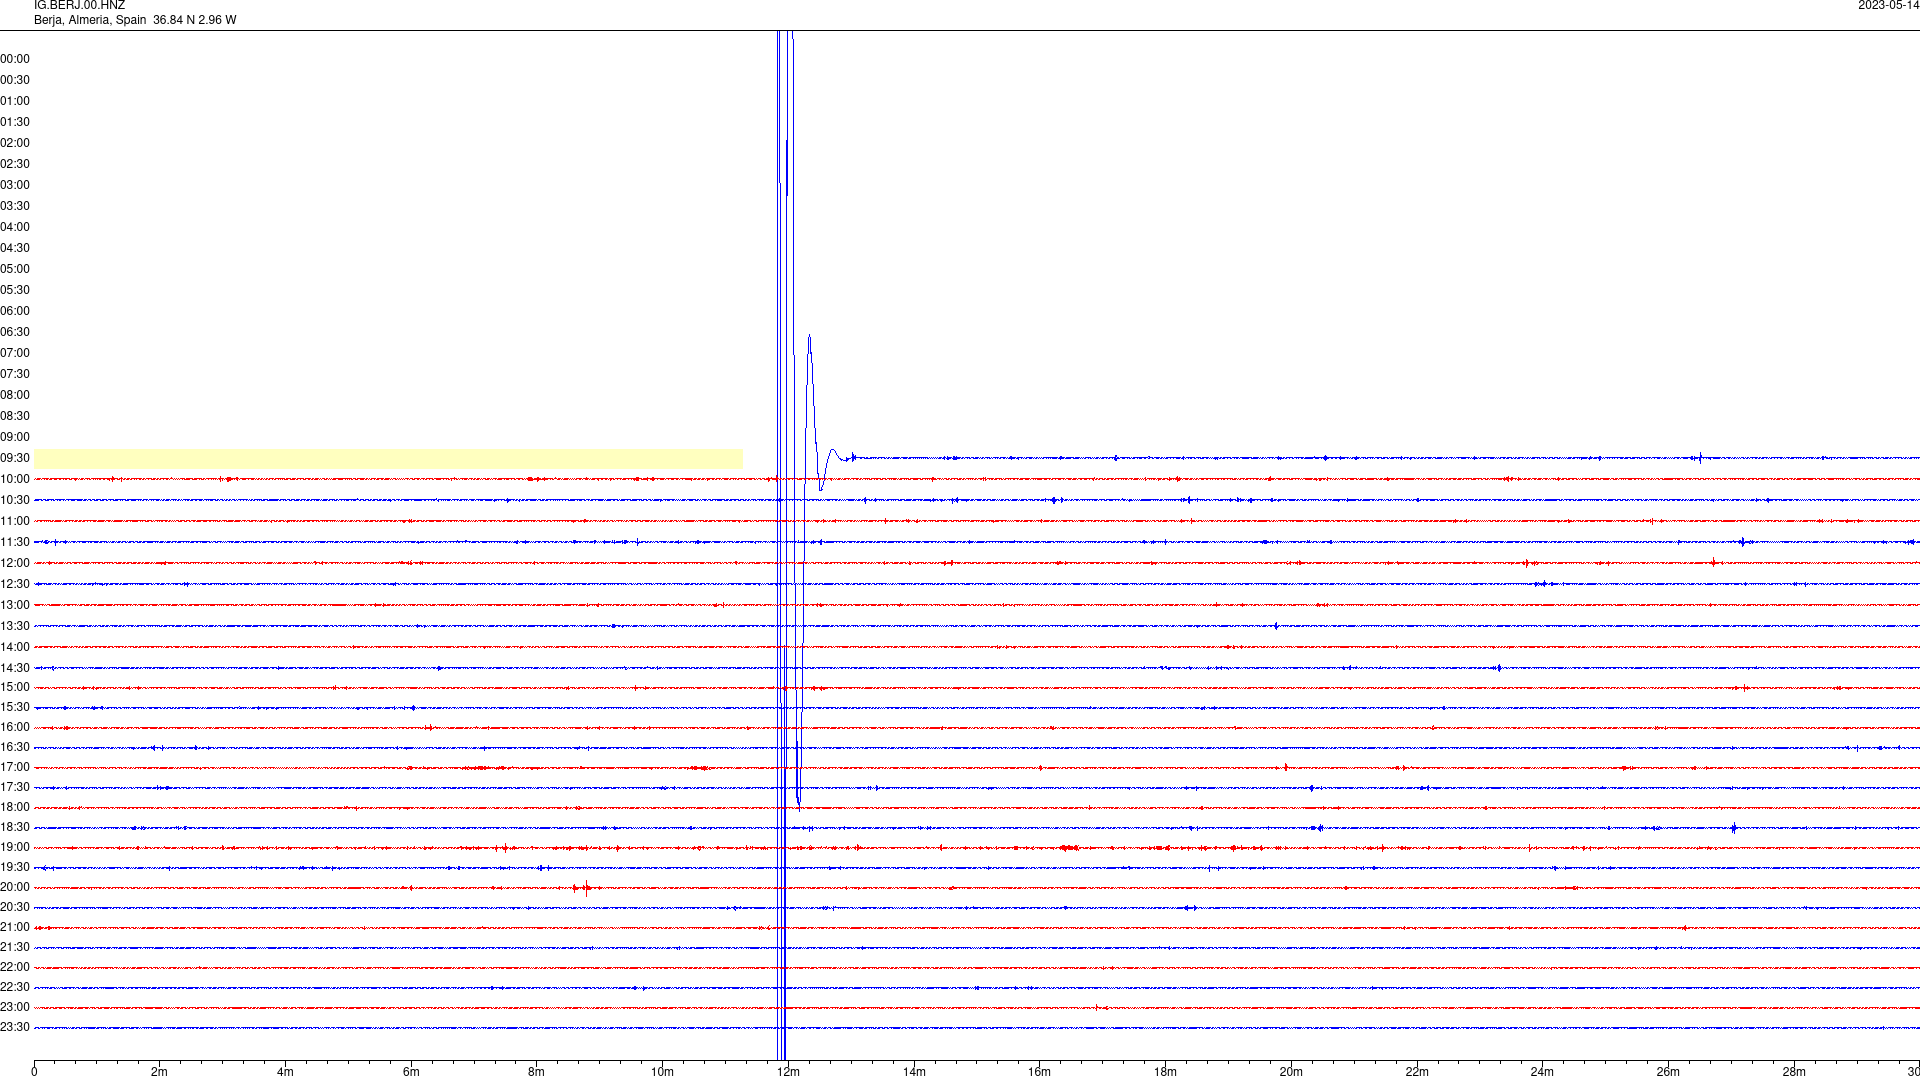Select the 12:30 time row label
Image resolution: width=1920 pixels, height=1080 pixels.
tap(15, 584)
